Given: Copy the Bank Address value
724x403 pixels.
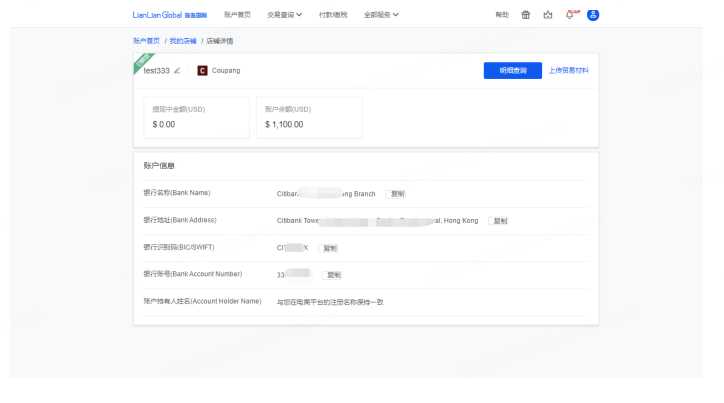Looking at the screenshot, I should [x=500, y=221].
